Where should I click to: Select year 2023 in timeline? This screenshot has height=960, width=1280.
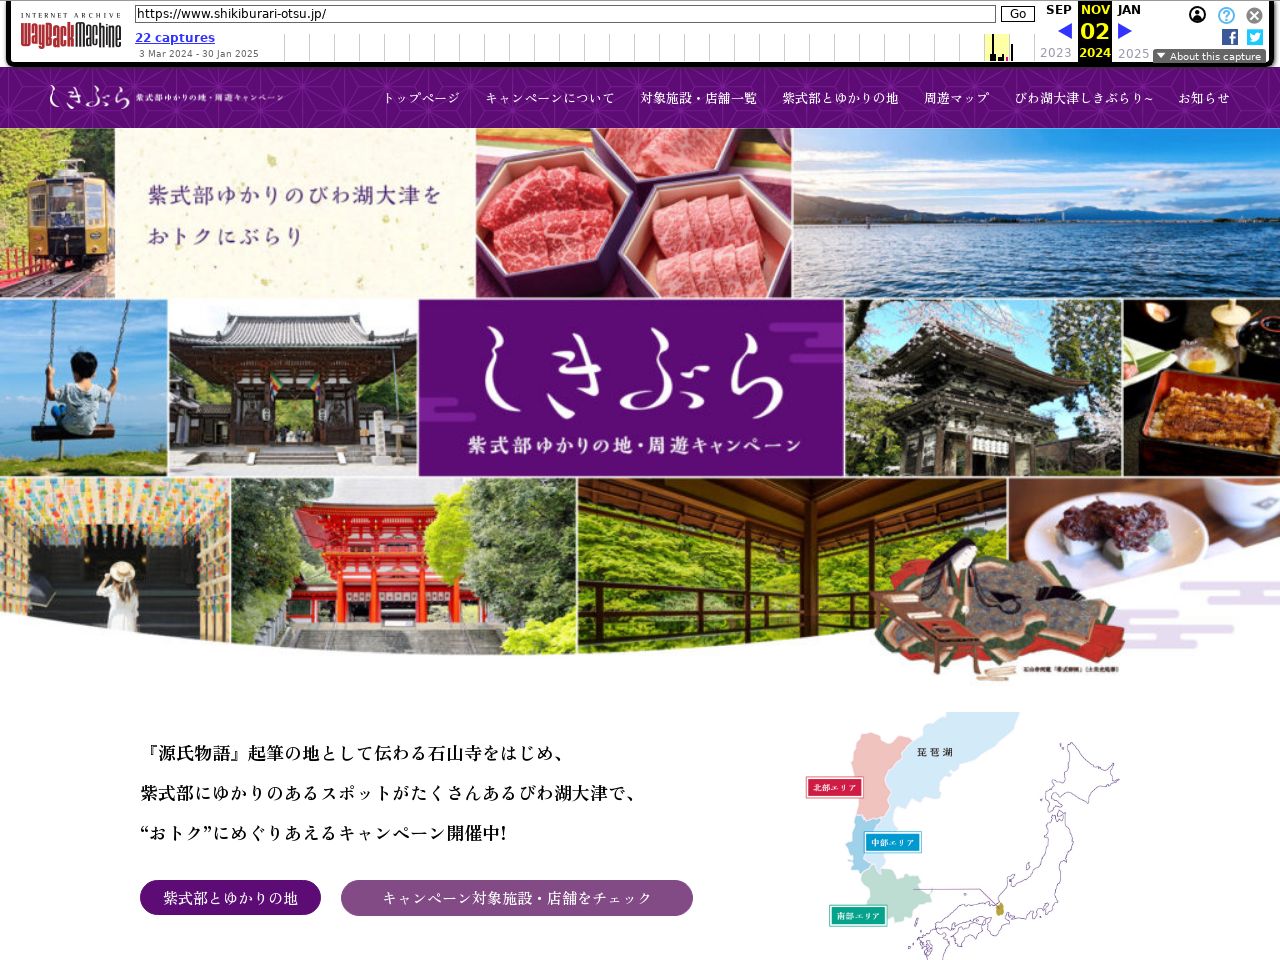(x=1055, y=53)
